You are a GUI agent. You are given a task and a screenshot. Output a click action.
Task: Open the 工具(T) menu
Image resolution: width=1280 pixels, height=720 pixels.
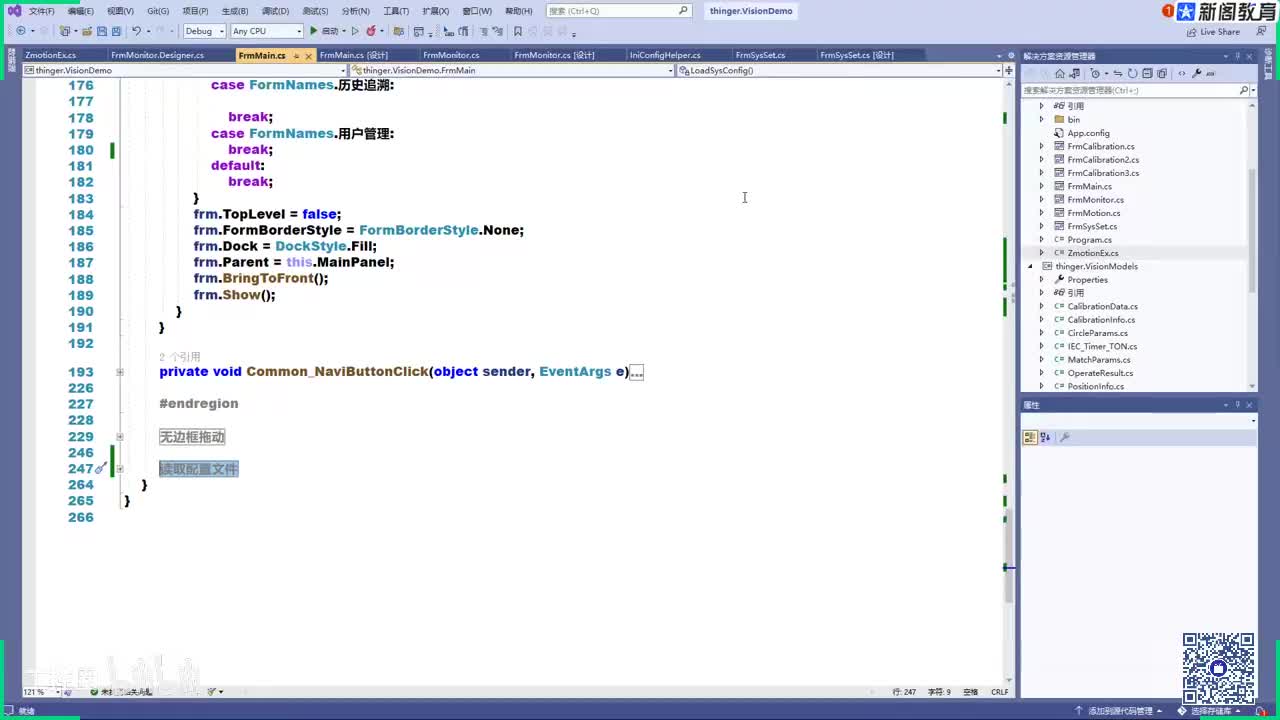click(x=396, y=11)
